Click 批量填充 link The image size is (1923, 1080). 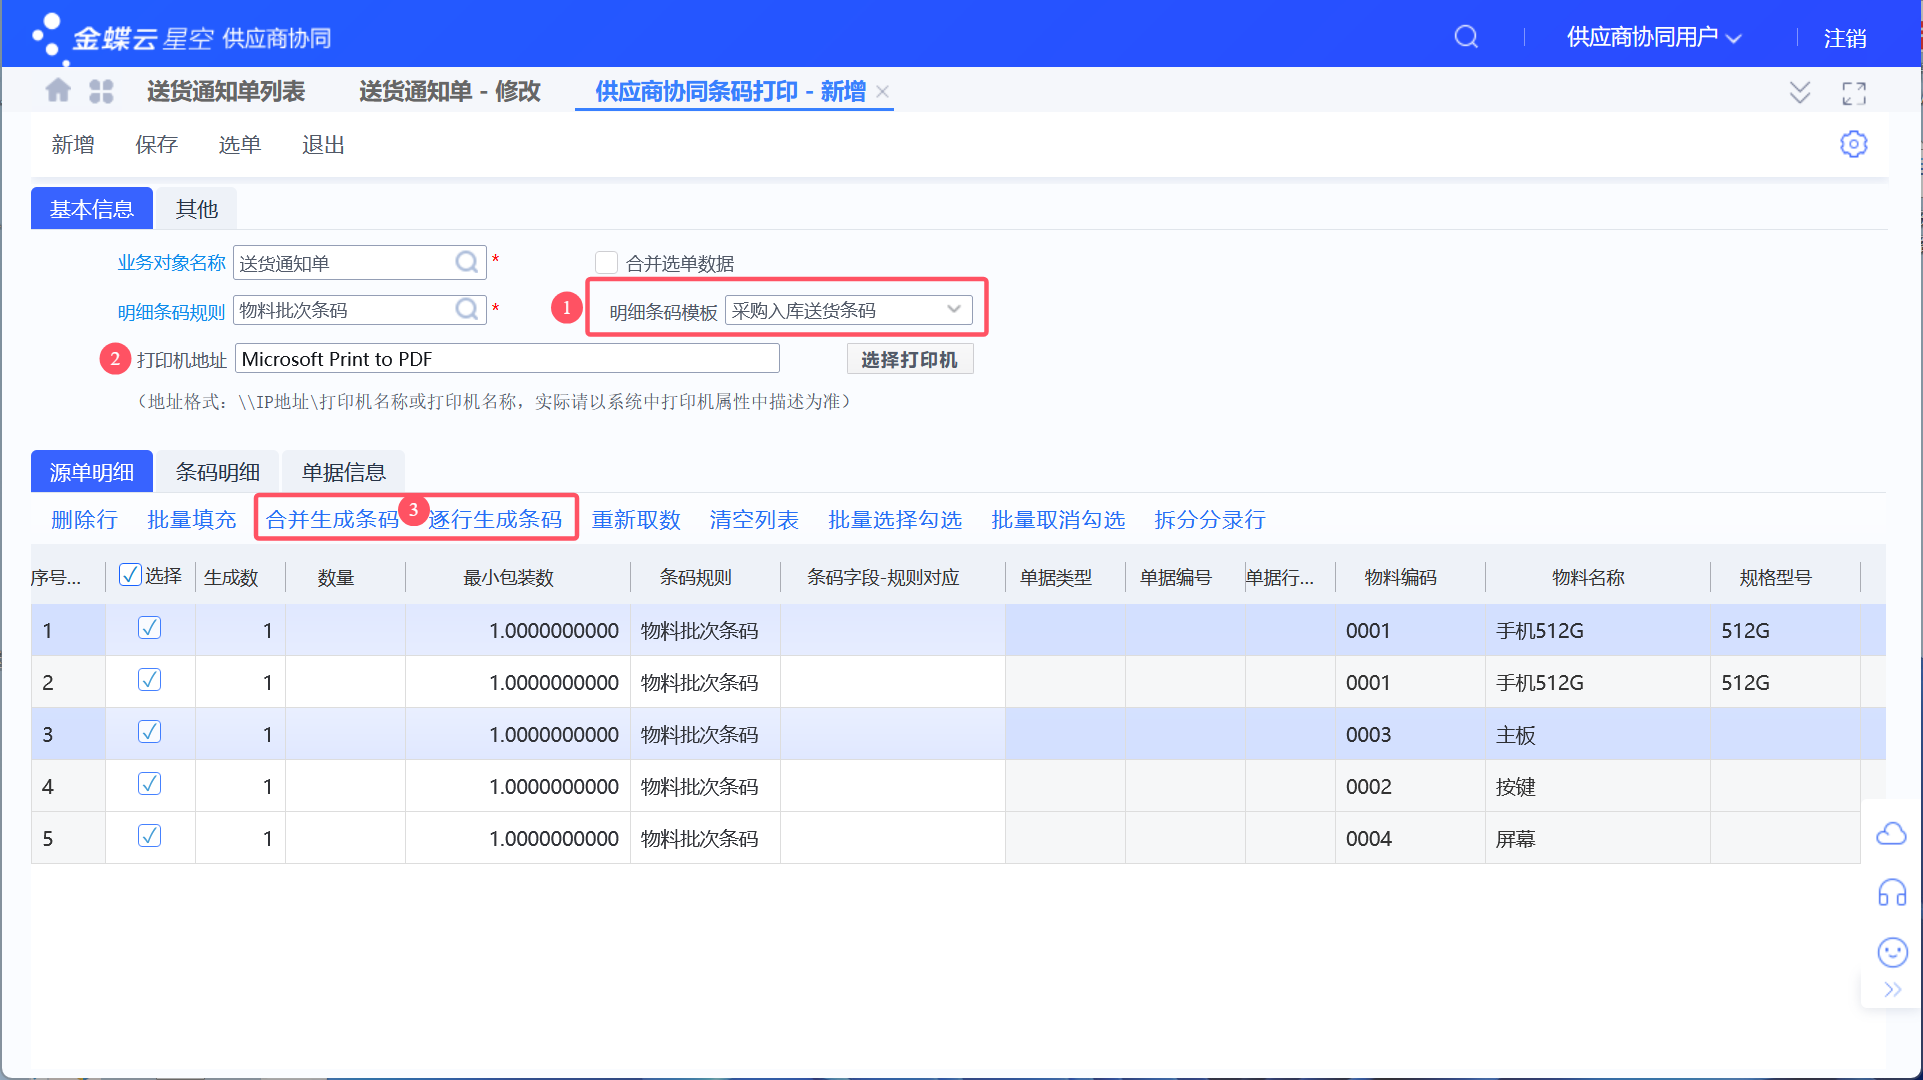click(192, 520)
